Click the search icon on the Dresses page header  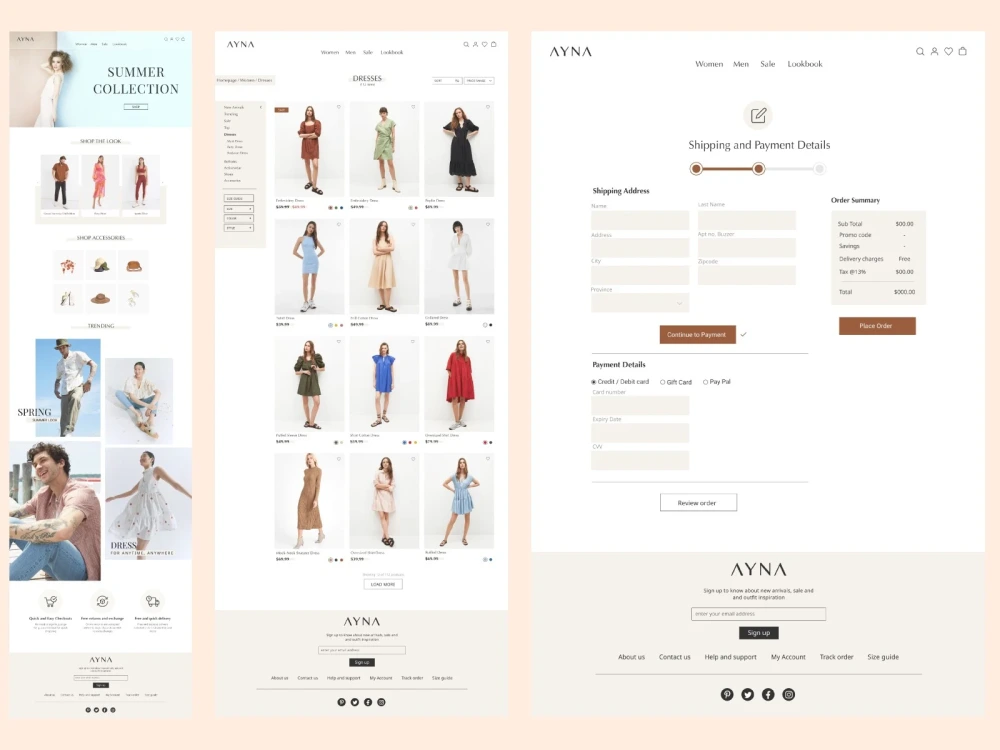pyautogui.click(x=466, y=45)
